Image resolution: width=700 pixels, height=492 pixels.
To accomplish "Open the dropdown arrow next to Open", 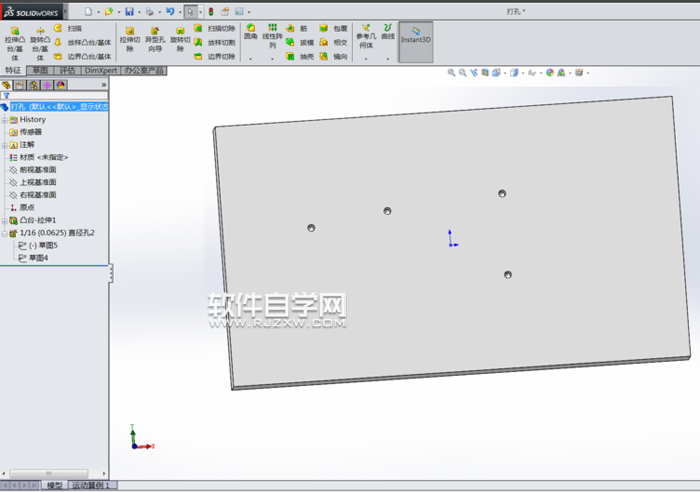I will click(119, 12).
